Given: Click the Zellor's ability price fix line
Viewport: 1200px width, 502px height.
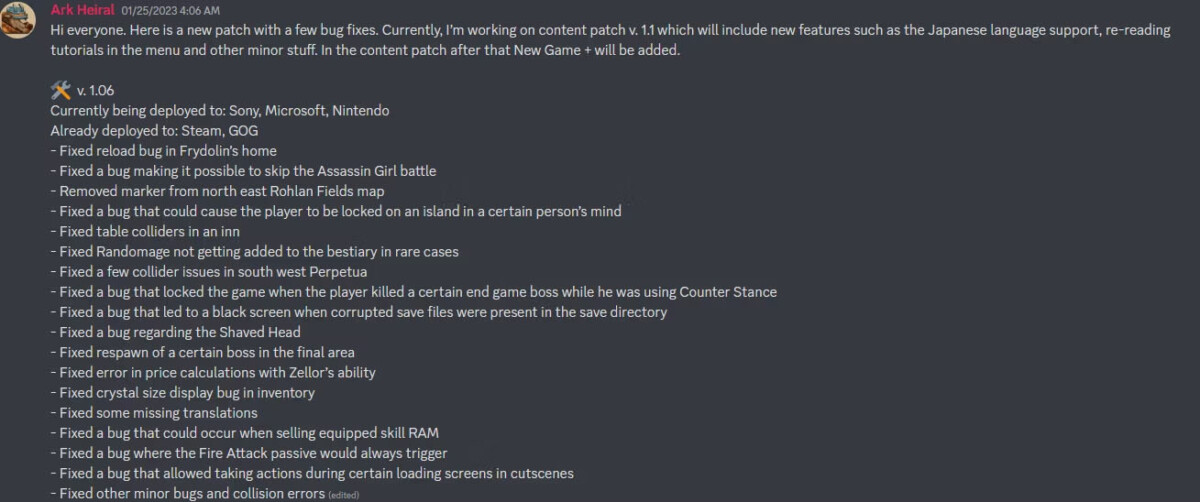Looking at the screenshot, I should [214, 373].
